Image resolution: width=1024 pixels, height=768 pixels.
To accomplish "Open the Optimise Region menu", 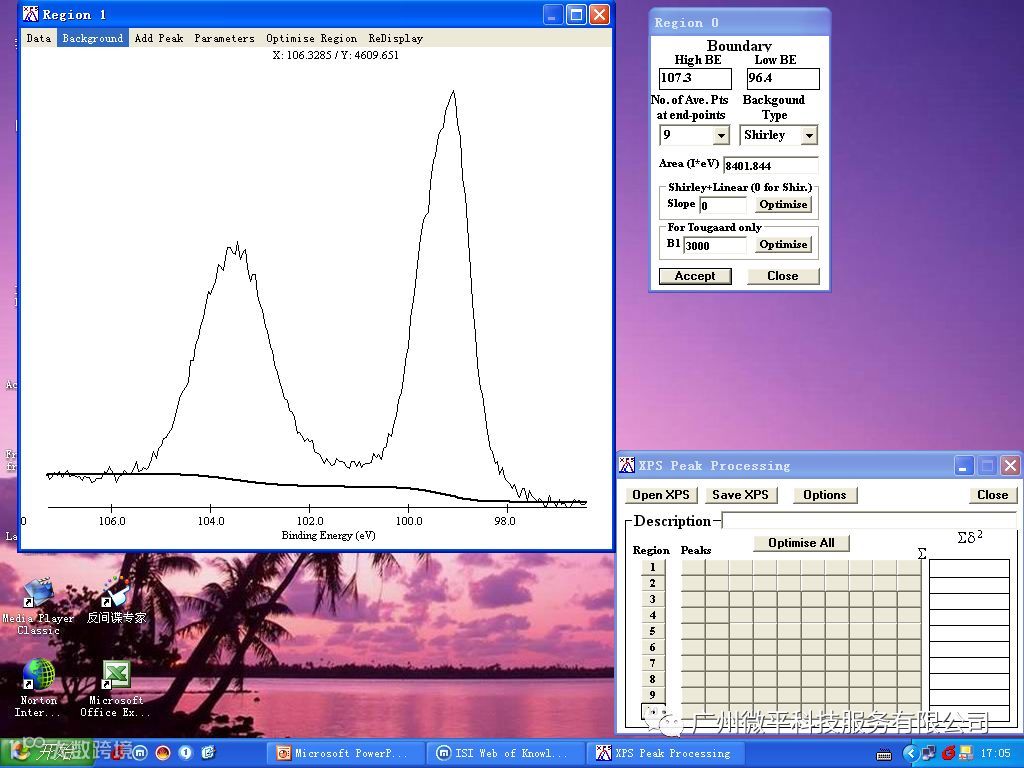I will point(312,39).
